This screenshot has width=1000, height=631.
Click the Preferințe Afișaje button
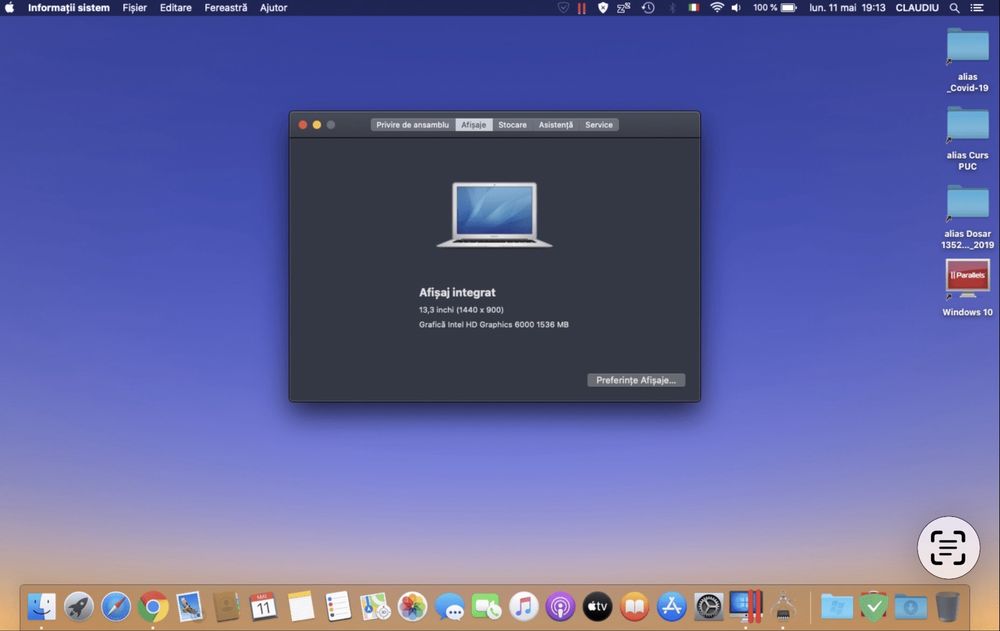(x=636, y=380)
